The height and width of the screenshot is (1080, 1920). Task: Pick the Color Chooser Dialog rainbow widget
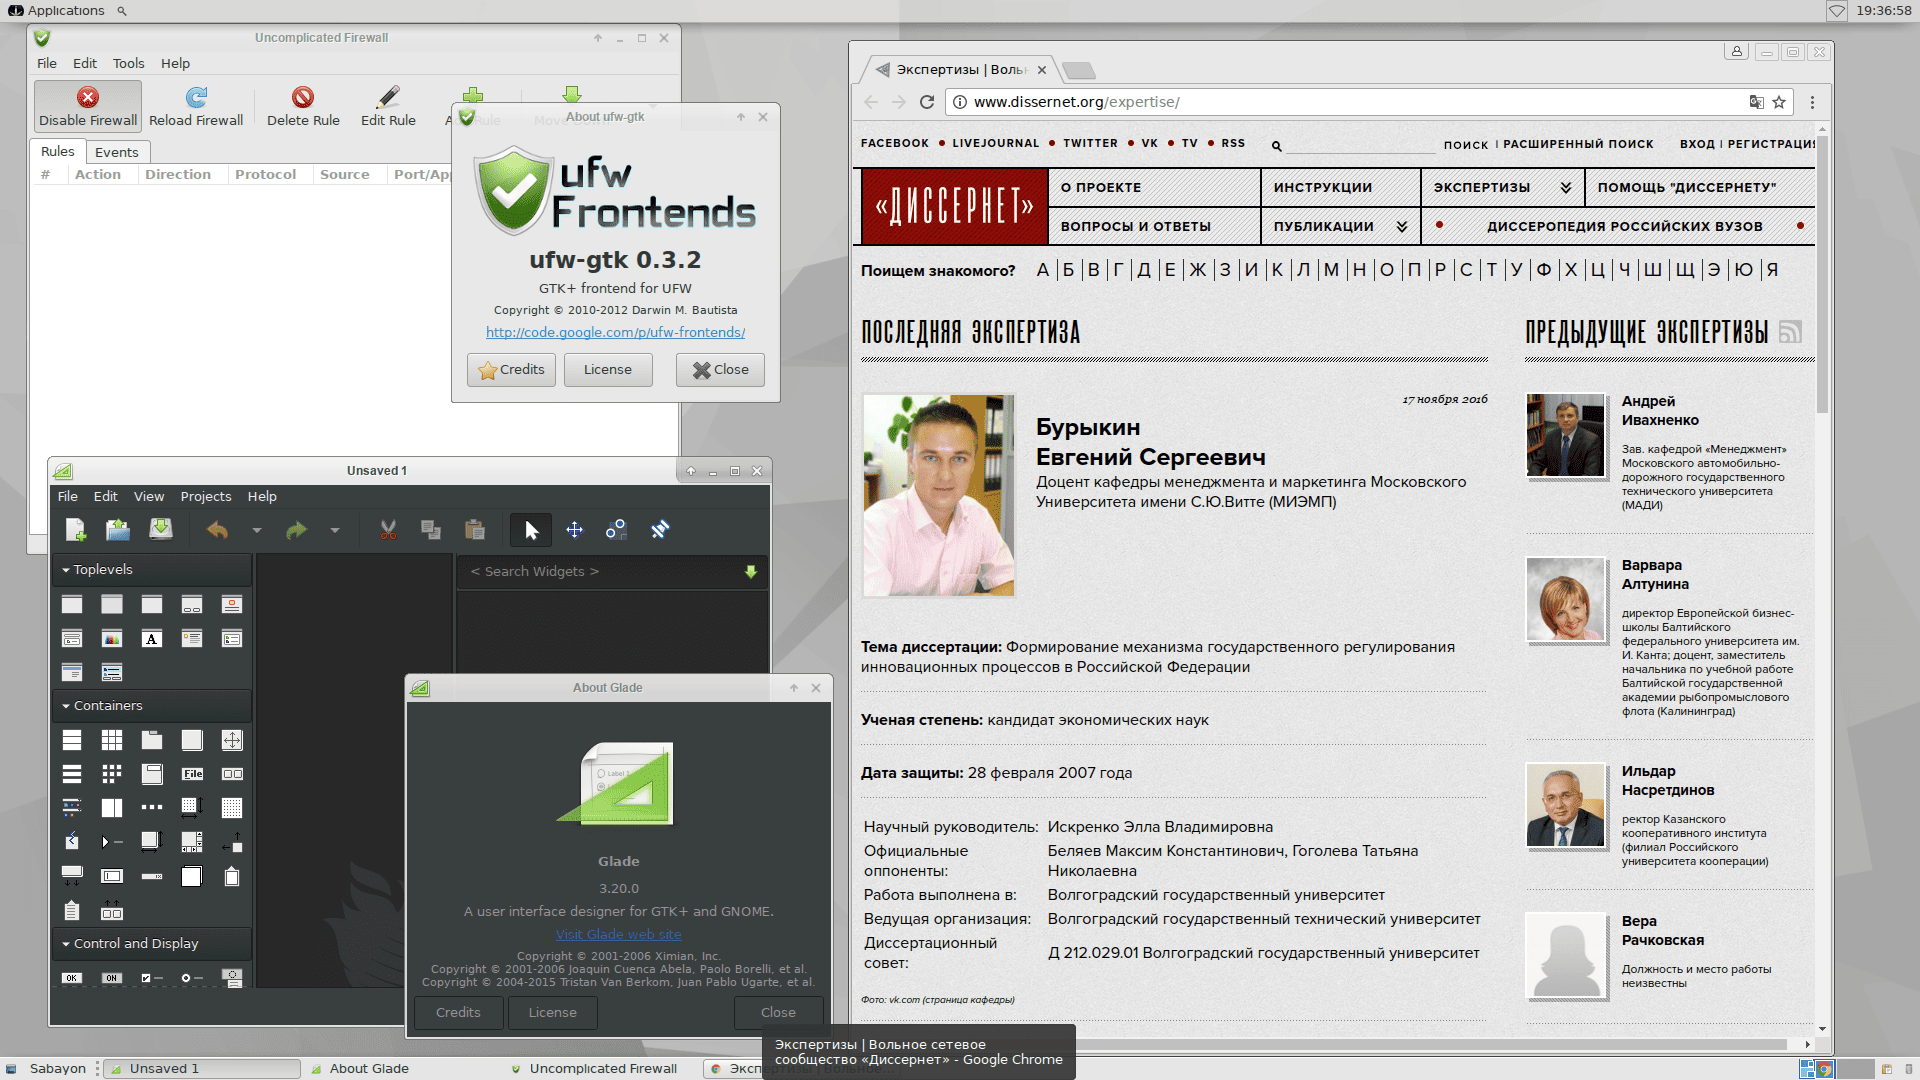112,639
